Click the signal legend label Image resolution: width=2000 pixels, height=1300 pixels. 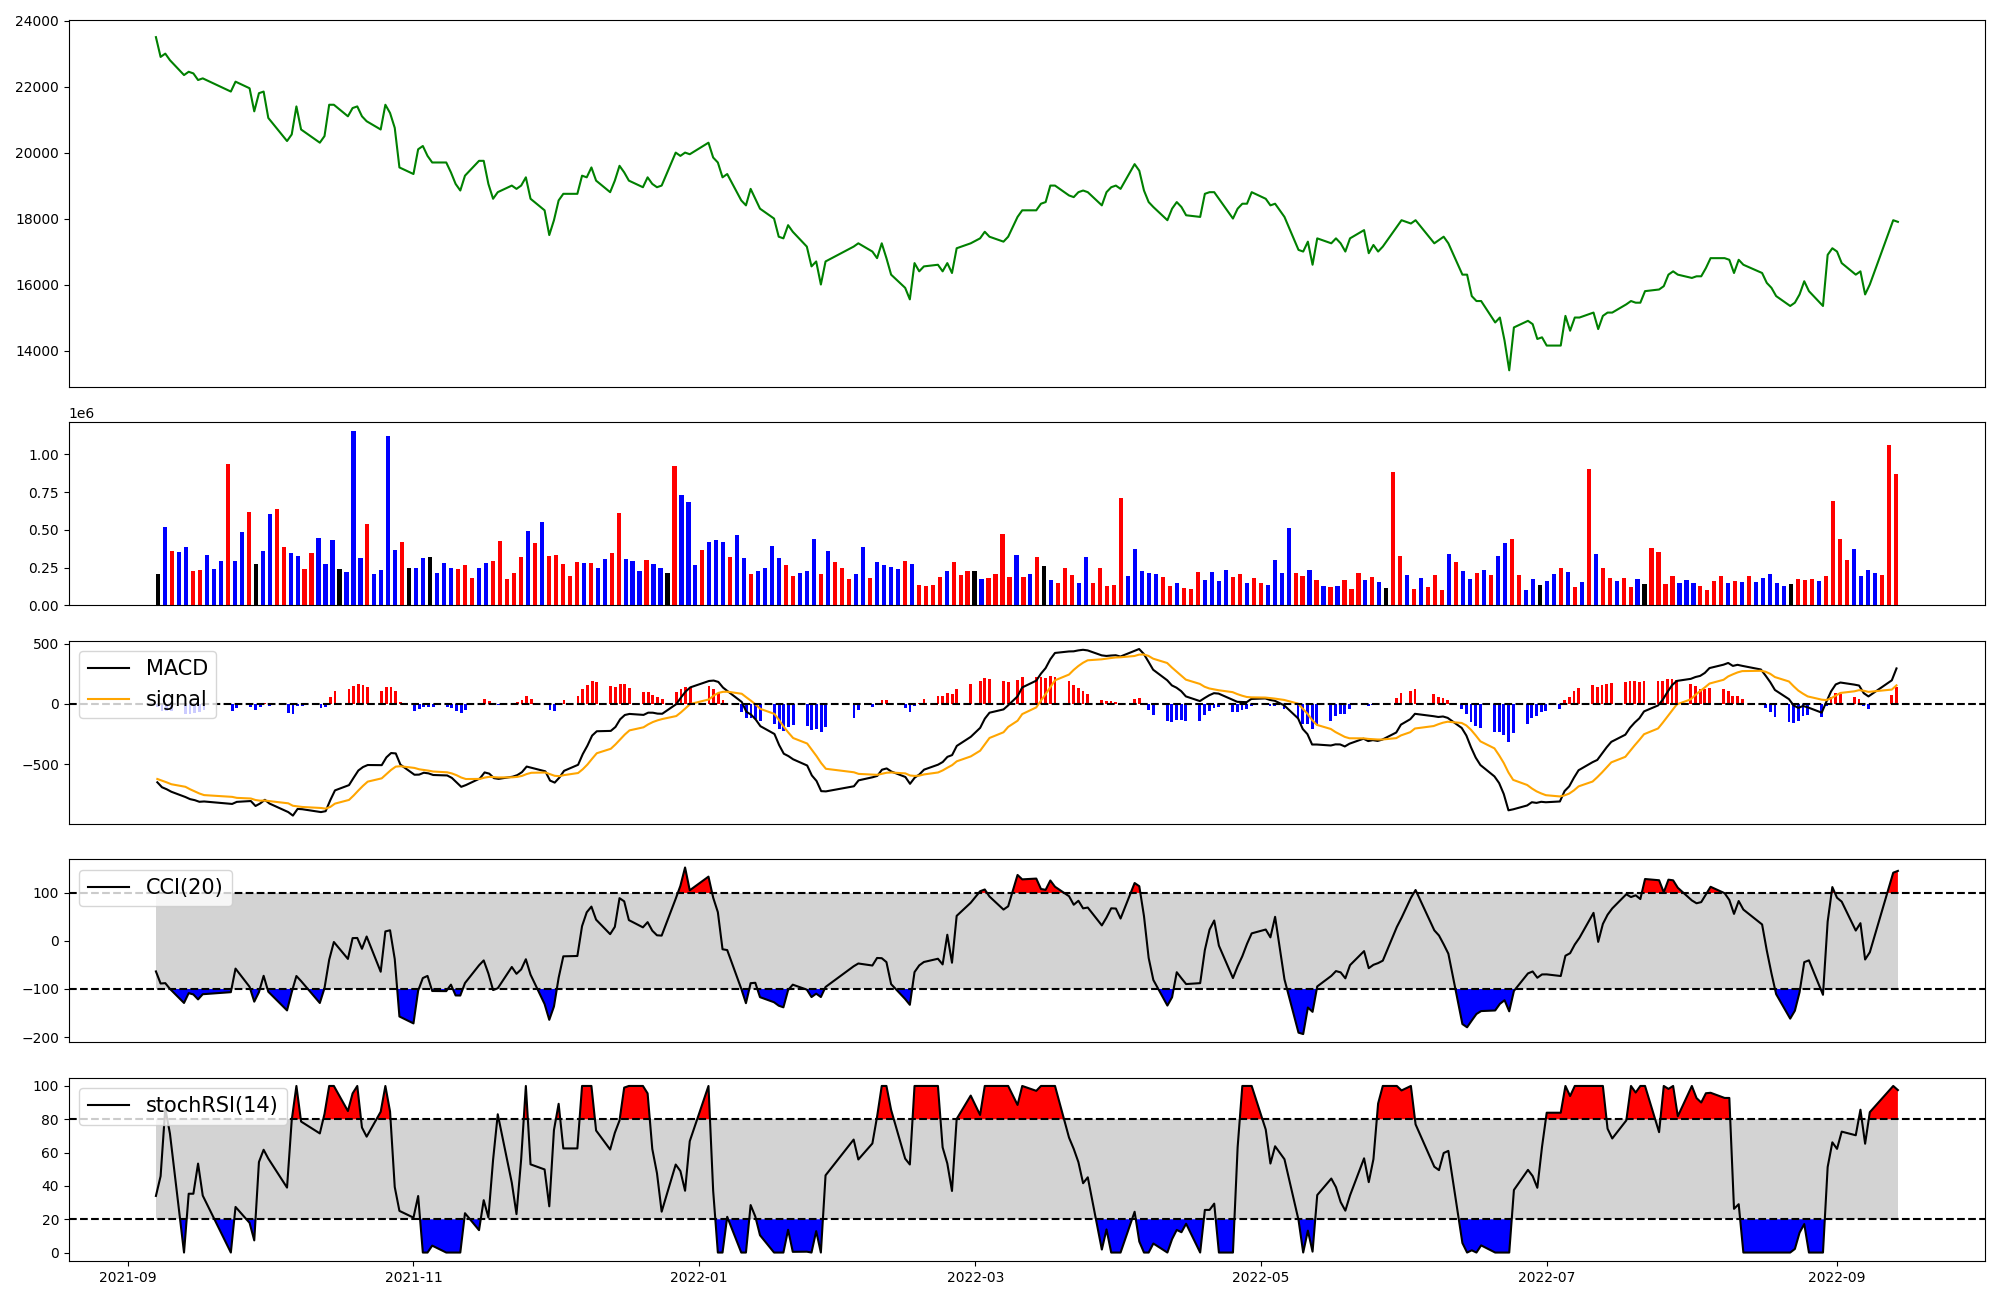click(x=176, y=699)
